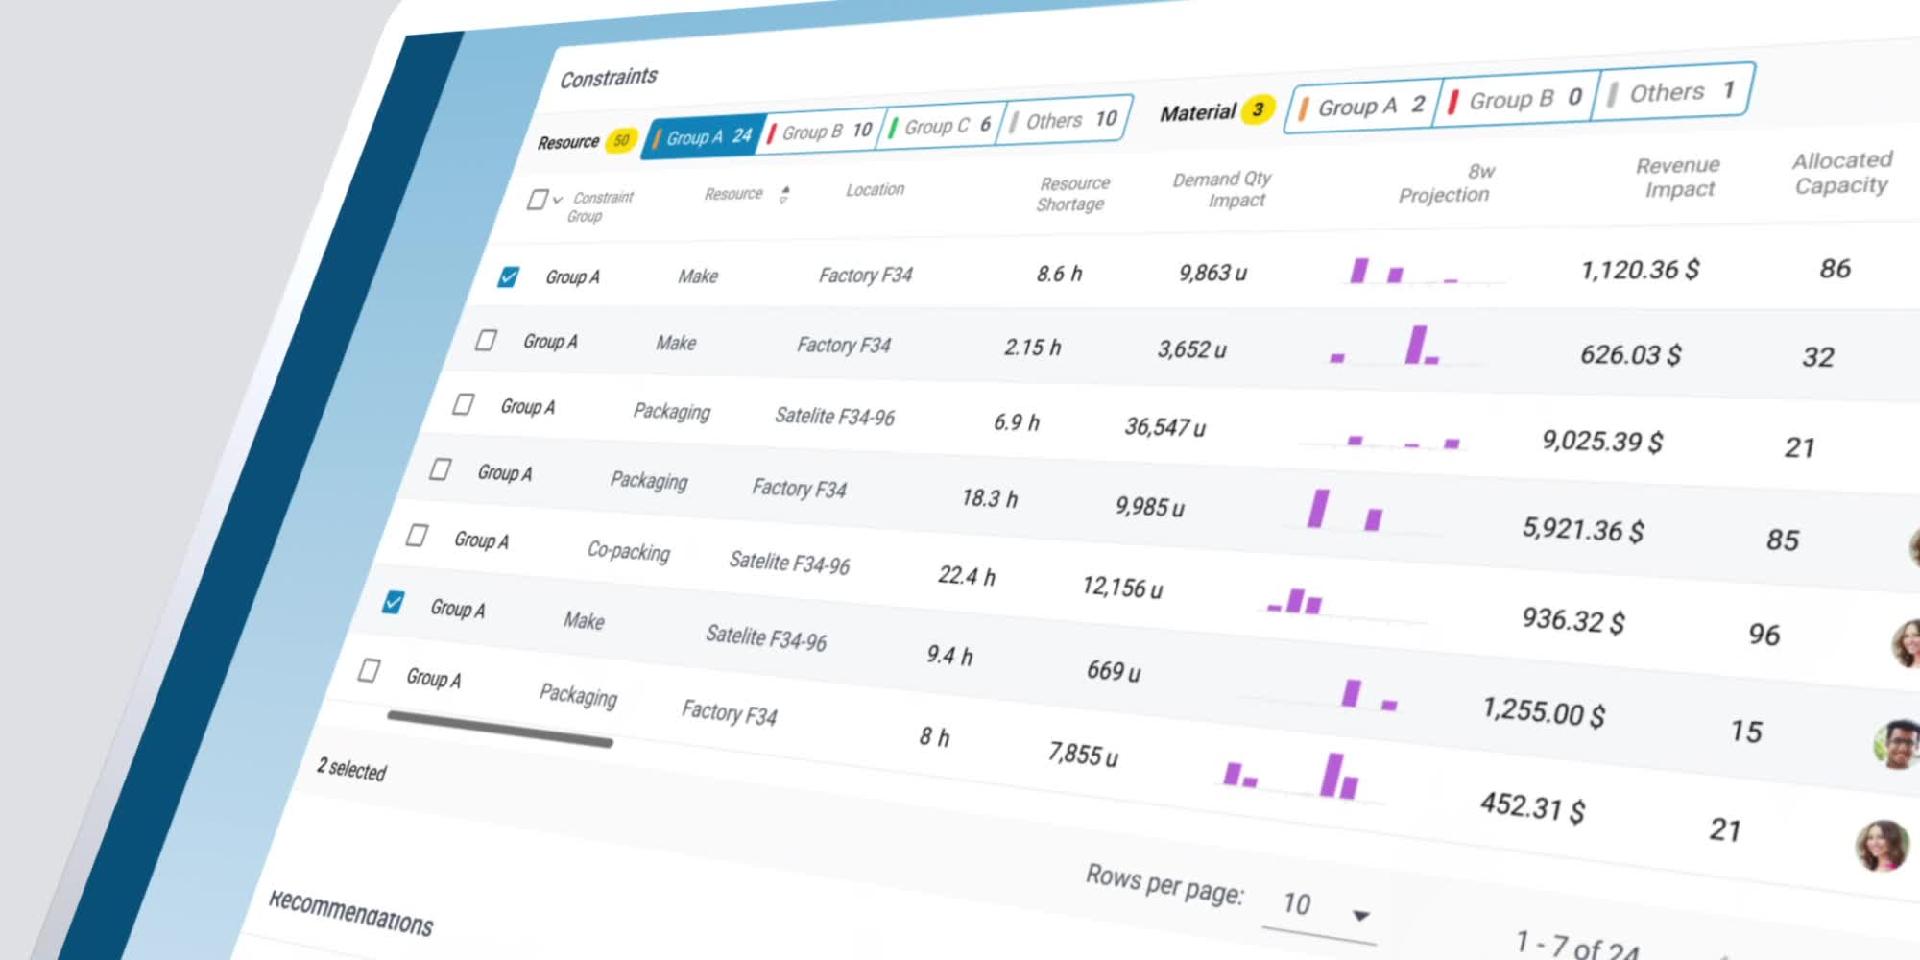Click the user avatar on the 936.32 $ row
The image size is (1920, 960).
[1906, 643]
